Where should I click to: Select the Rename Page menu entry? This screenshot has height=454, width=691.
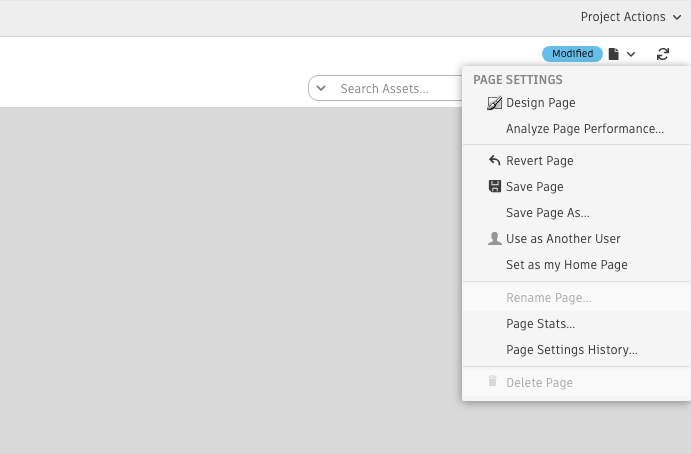point(576,298)
